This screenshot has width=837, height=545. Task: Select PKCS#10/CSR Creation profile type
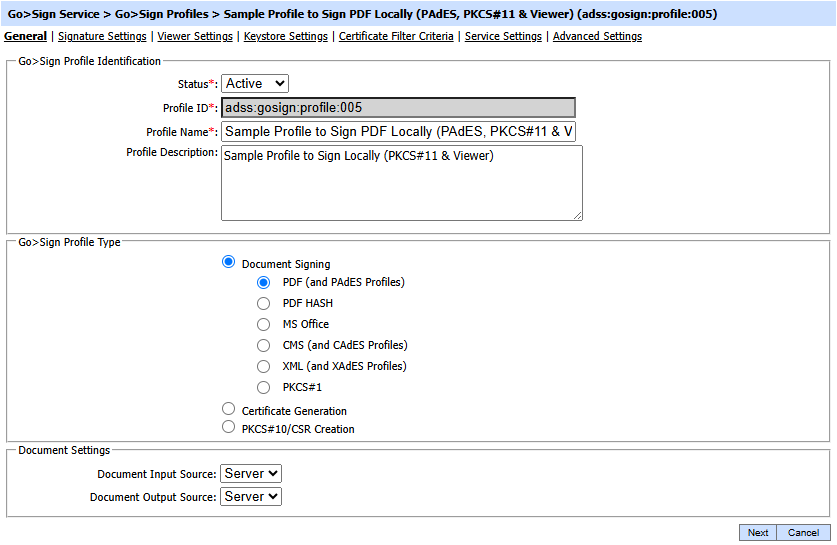click(229, 427)
